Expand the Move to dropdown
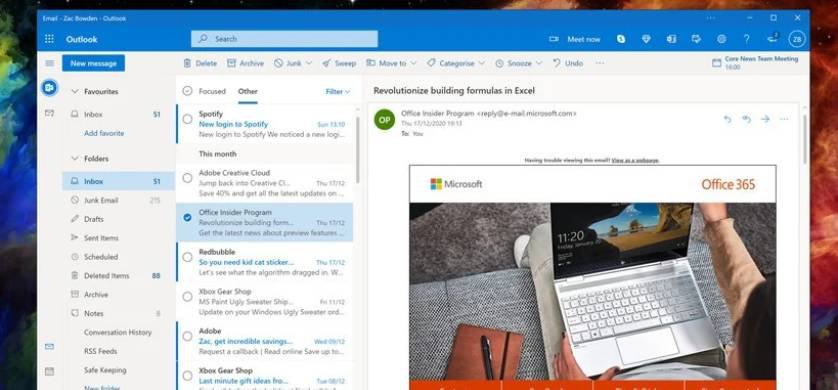838x390 pixels. click(391, 63)
